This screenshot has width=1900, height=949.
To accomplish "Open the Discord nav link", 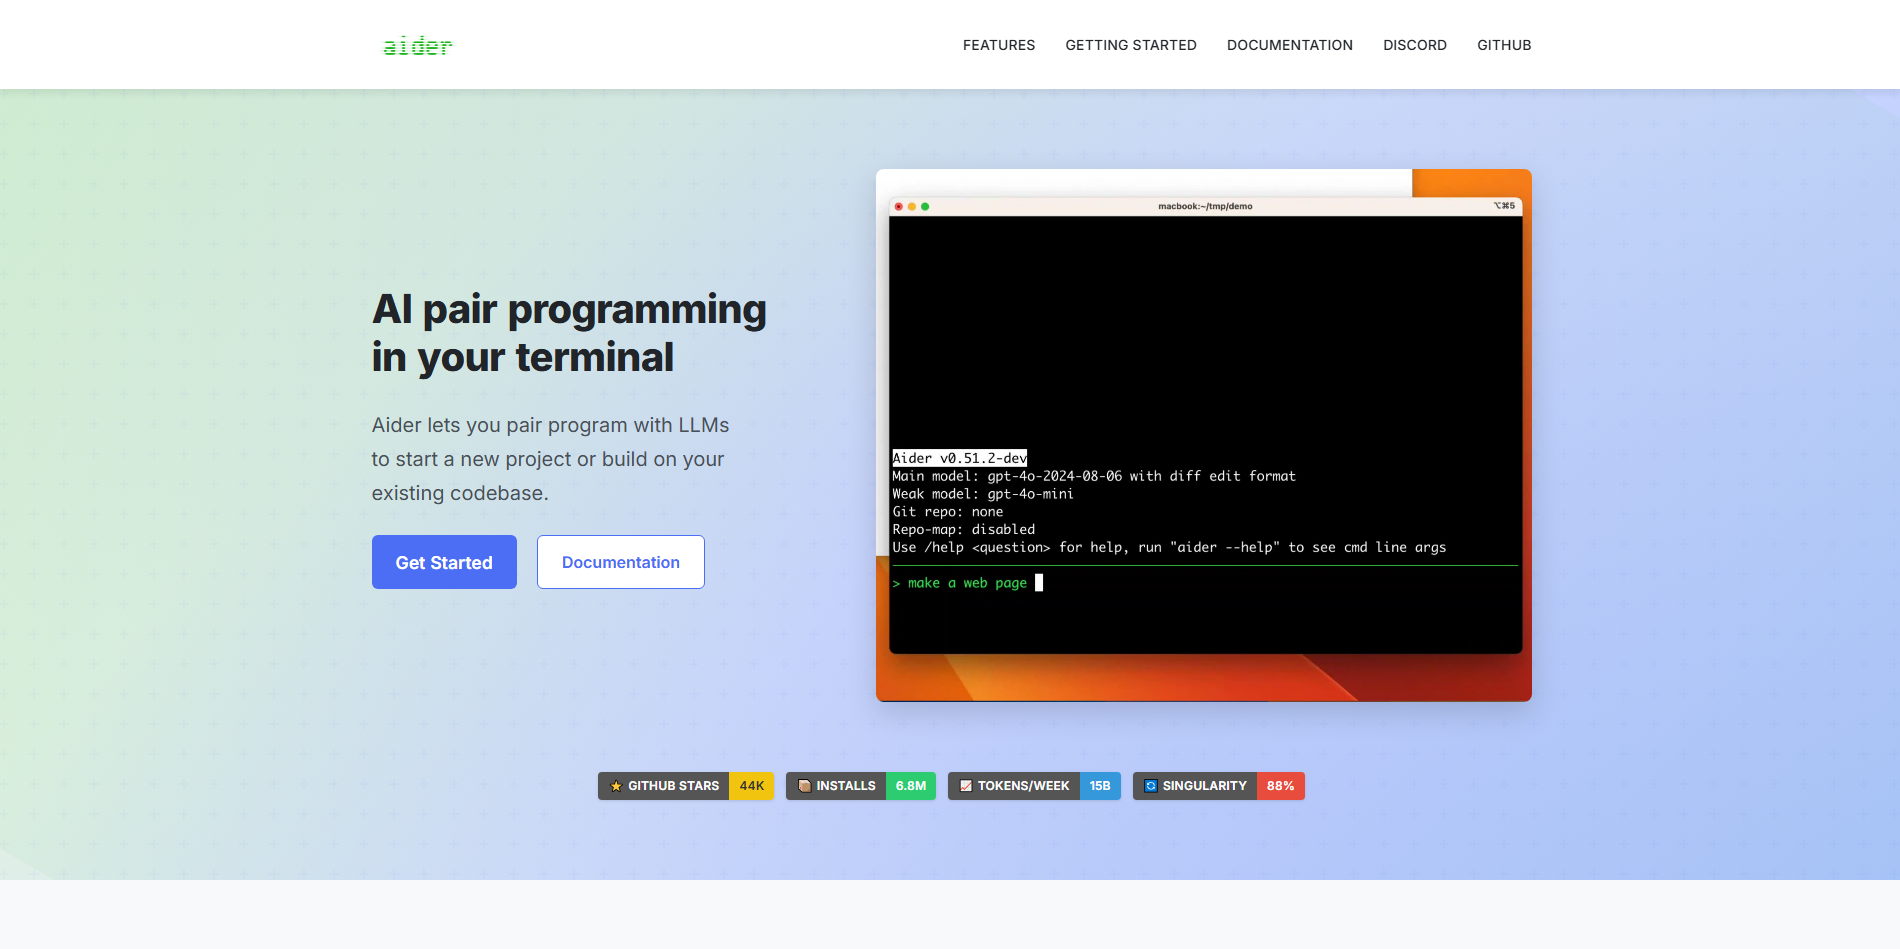I will 1415,45.
